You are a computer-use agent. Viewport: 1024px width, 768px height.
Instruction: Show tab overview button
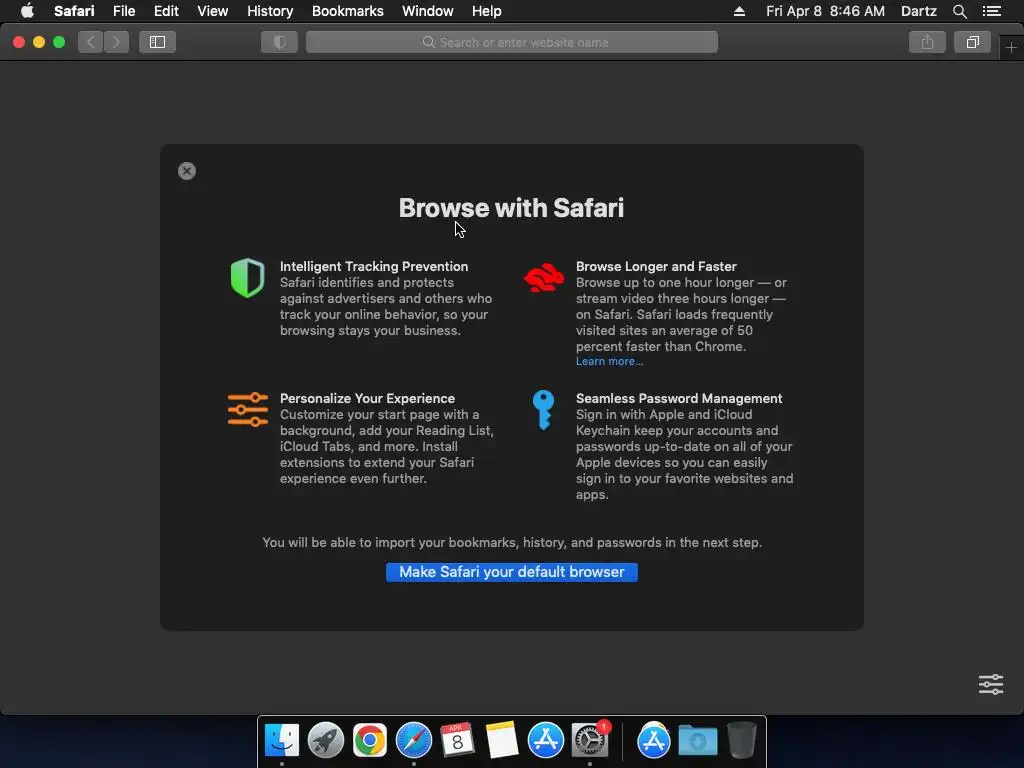pos(972,42)
